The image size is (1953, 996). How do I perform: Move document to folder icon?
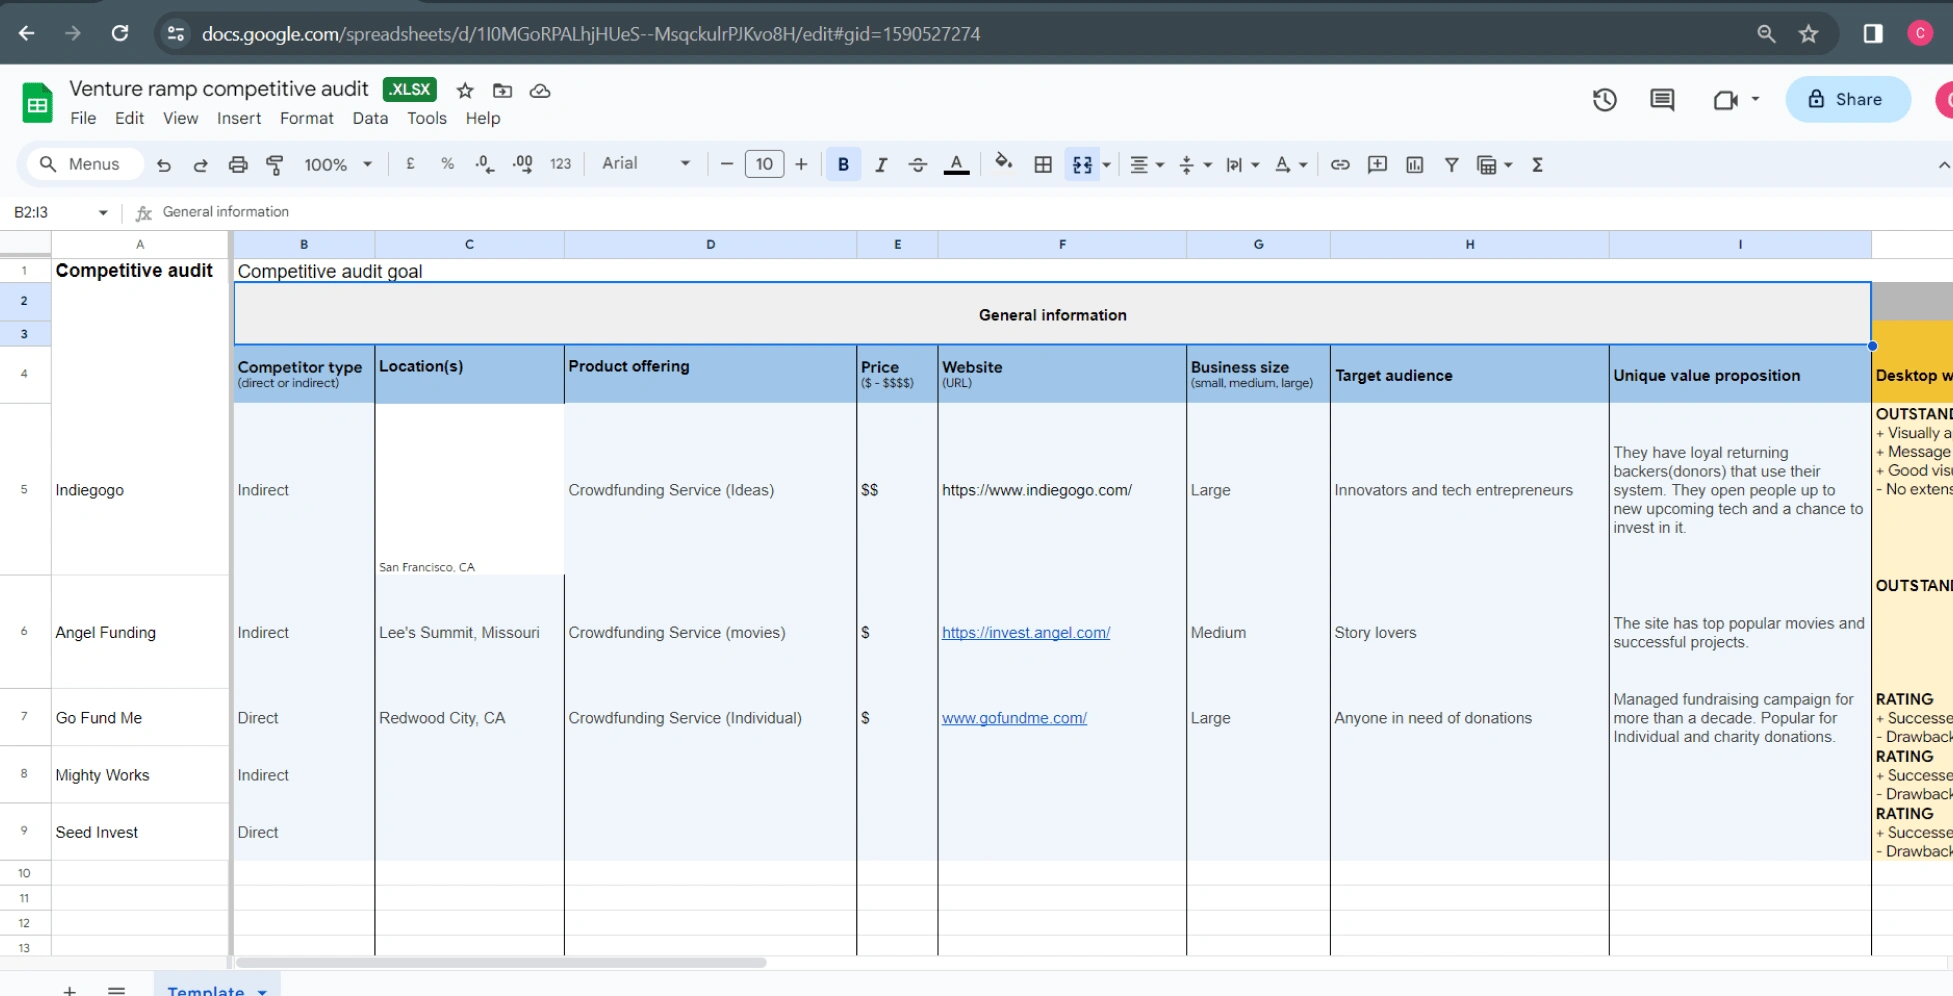(503, 91)
